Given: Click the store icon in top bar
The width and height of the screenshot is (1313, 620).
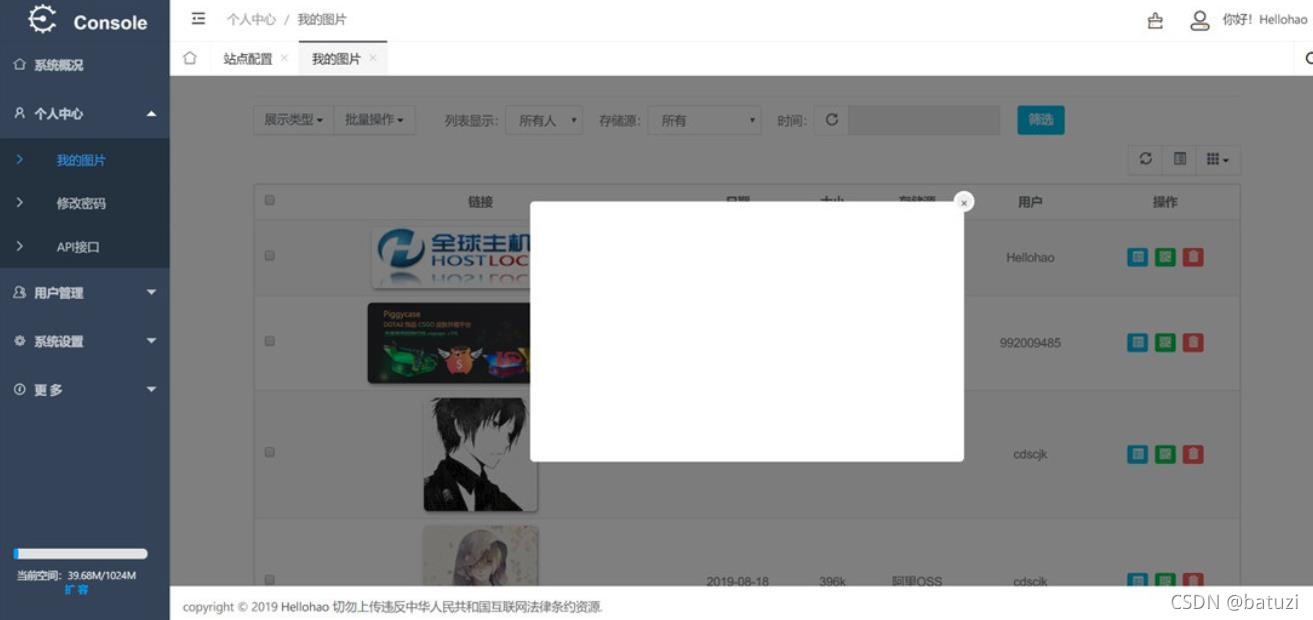Looking at the screenshot, I should pos(1155,20).
